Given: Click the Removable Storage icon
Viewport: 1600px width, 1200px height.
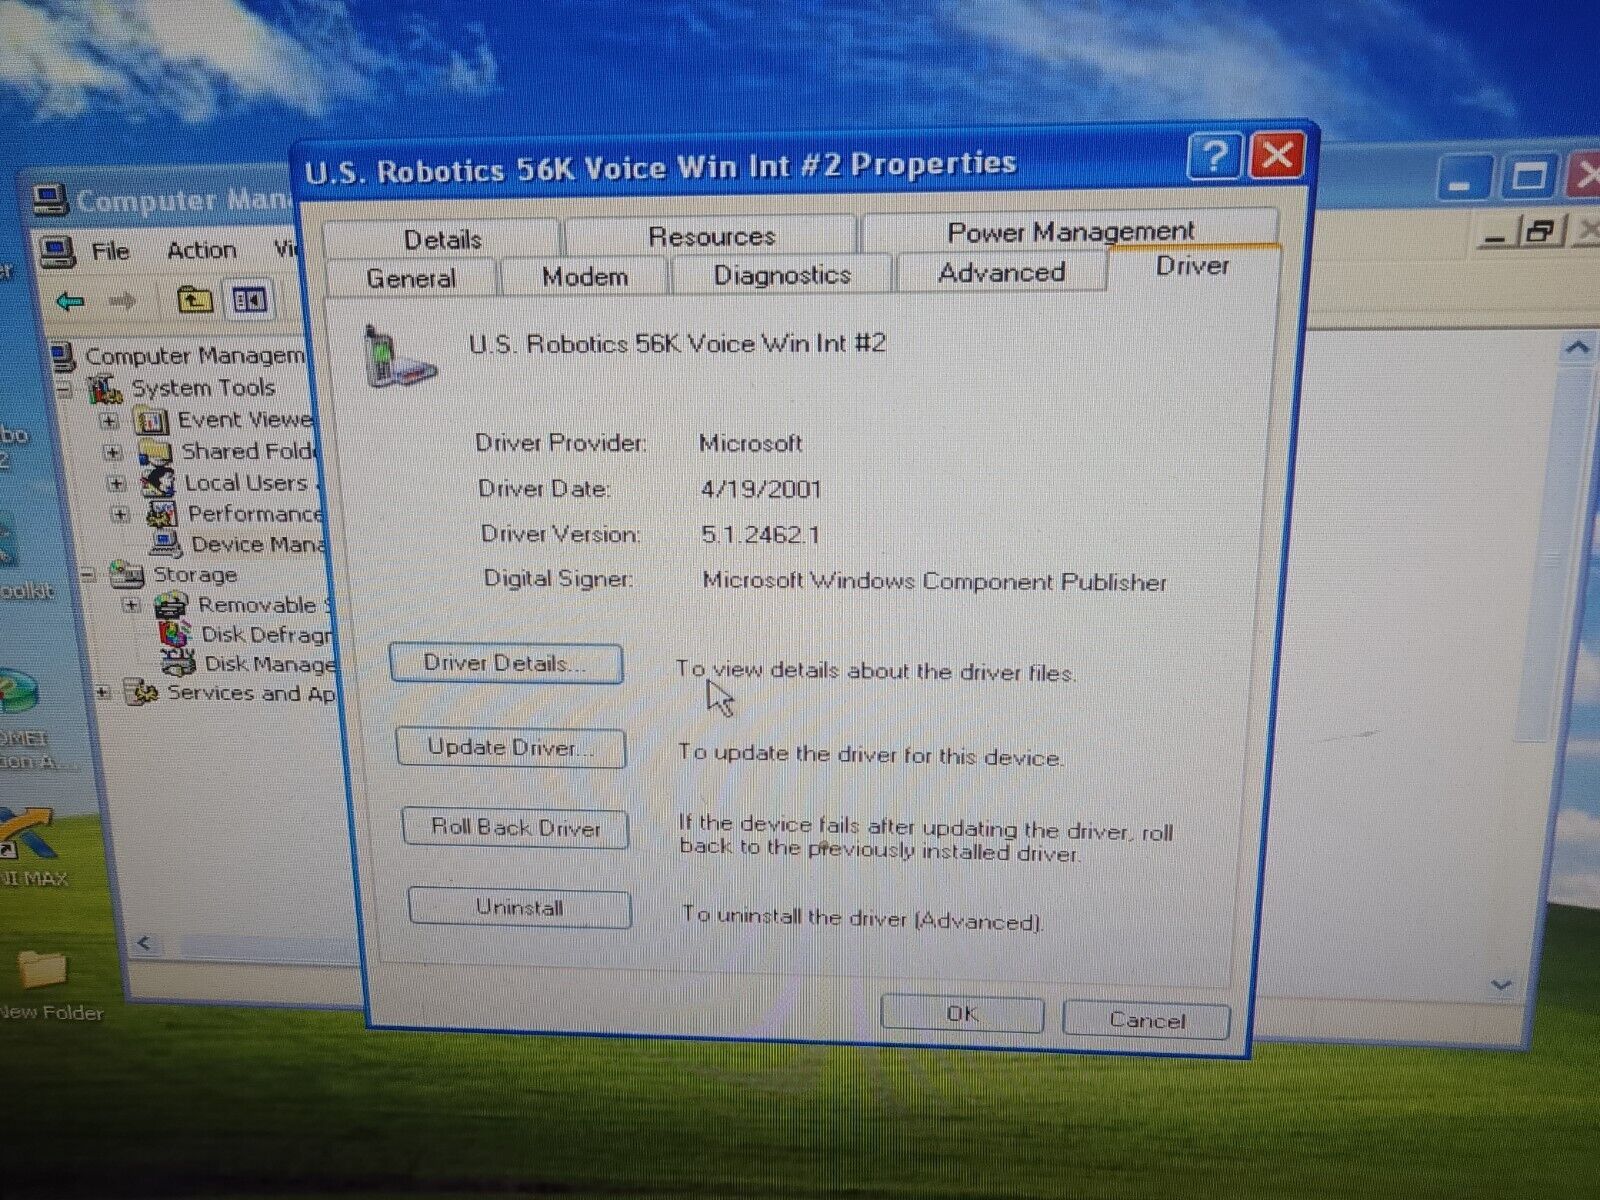Looking at the screenshot, I should (x=171, y=605).
